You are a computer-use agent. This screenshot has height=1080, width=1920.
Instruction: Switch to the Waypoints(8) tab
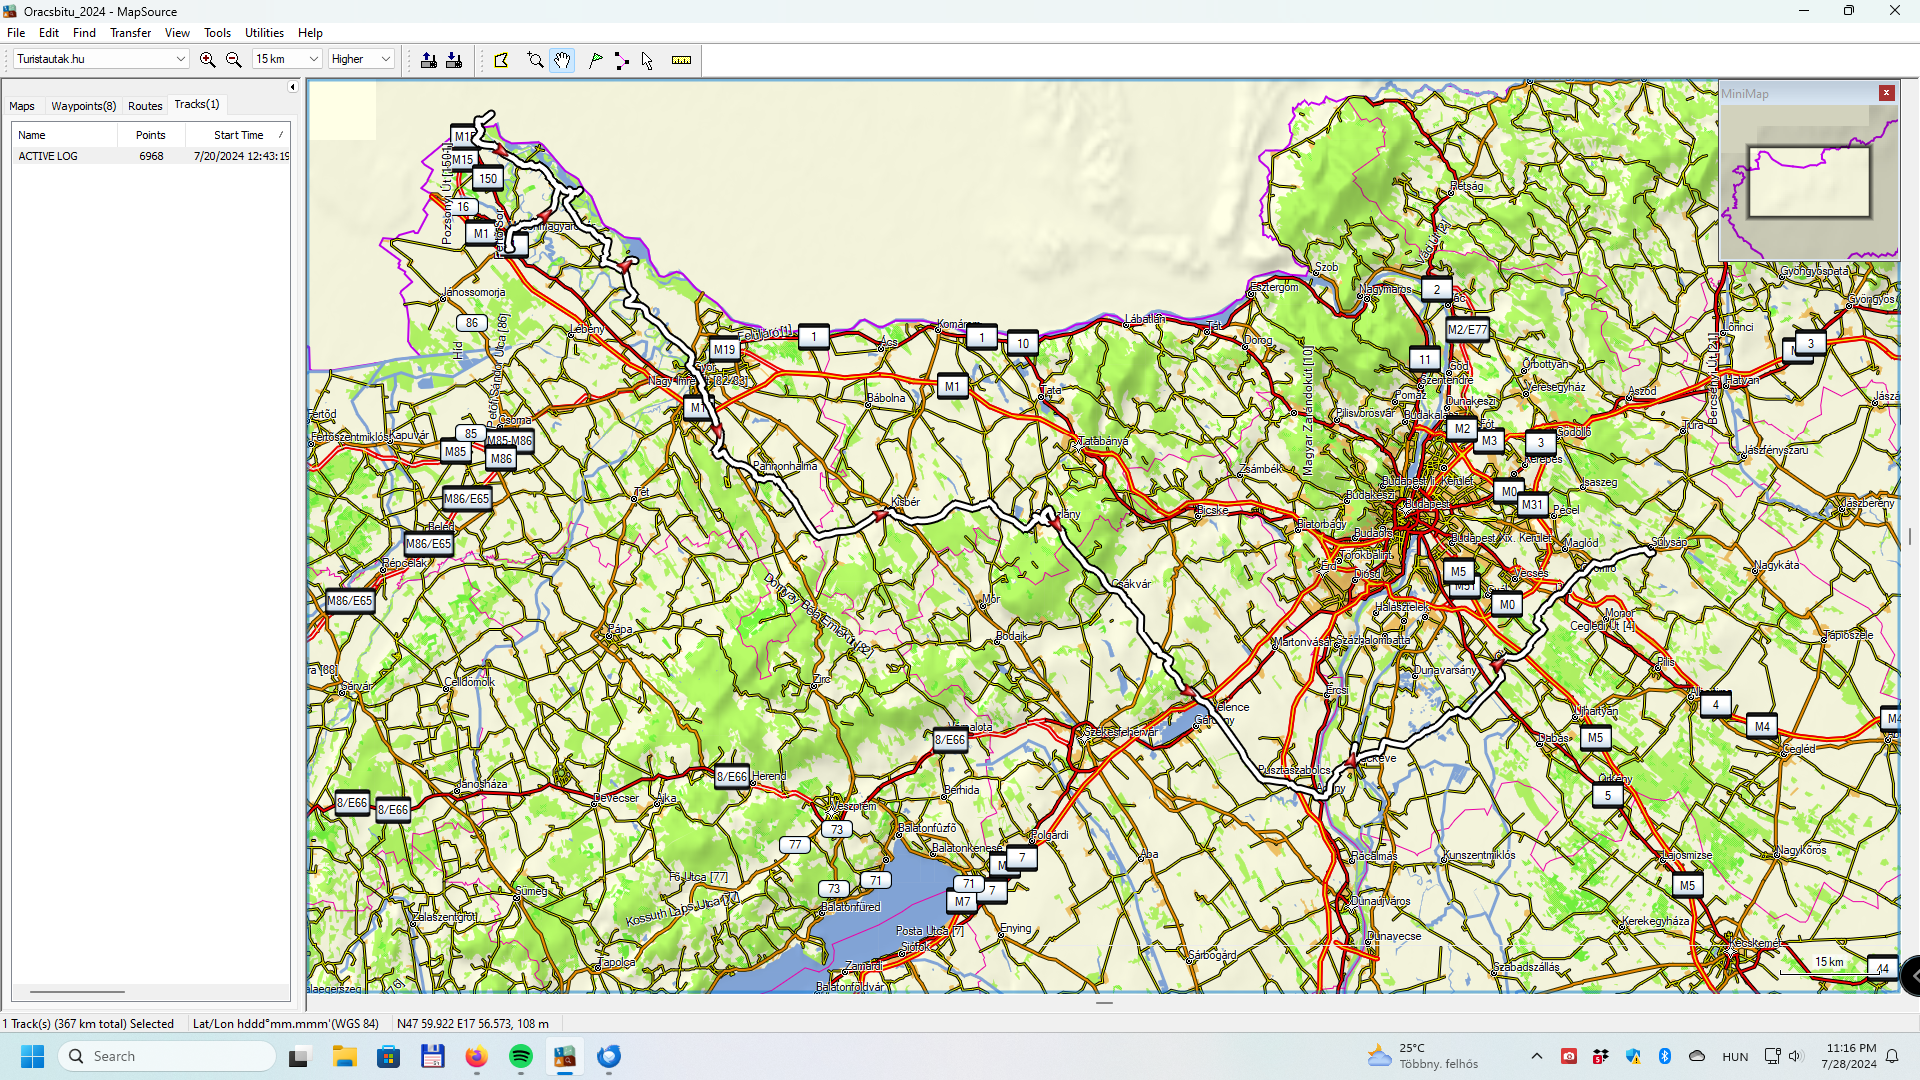83,106
